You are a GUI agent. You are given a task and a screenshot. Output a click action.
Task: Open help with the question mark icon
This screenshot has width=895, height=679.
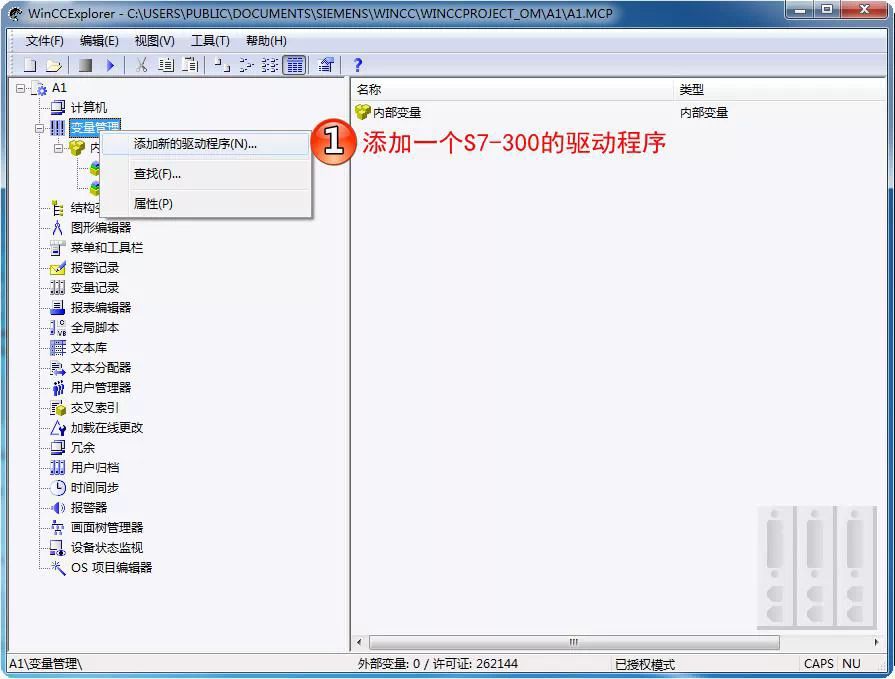point(357,65)
